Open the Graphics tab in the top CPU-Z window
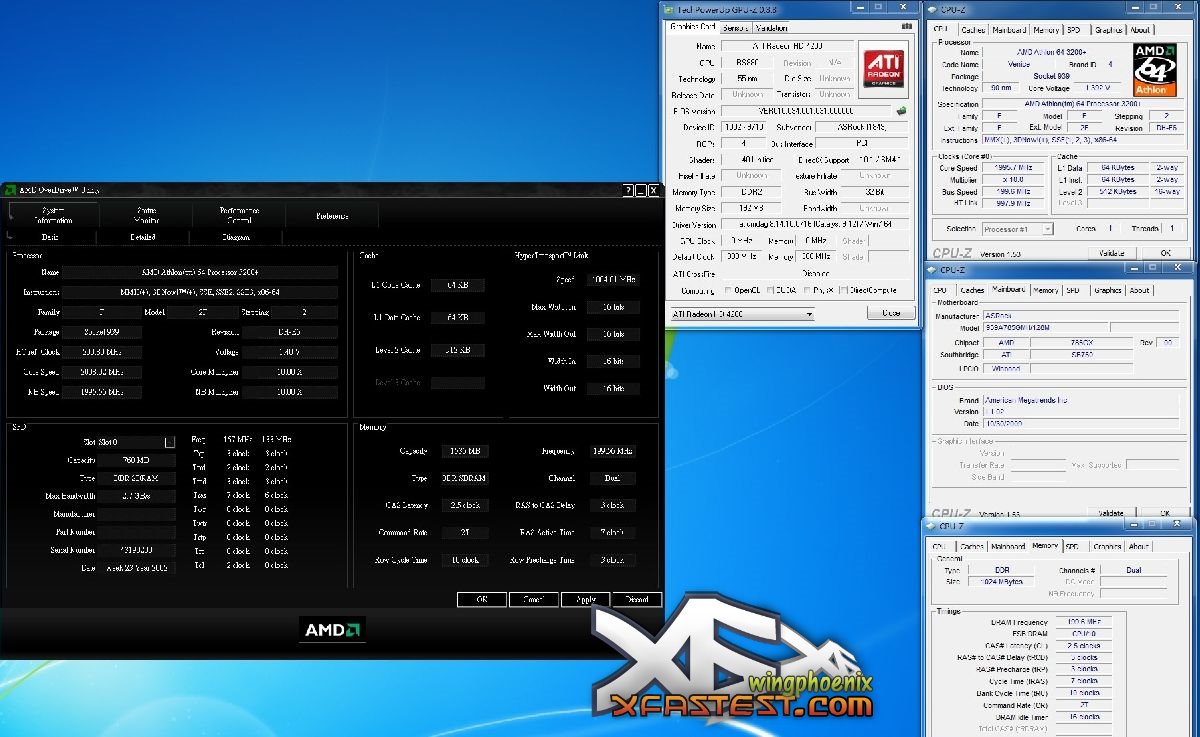Viewport: 1200px width, 737px height. coord(1108,30)
